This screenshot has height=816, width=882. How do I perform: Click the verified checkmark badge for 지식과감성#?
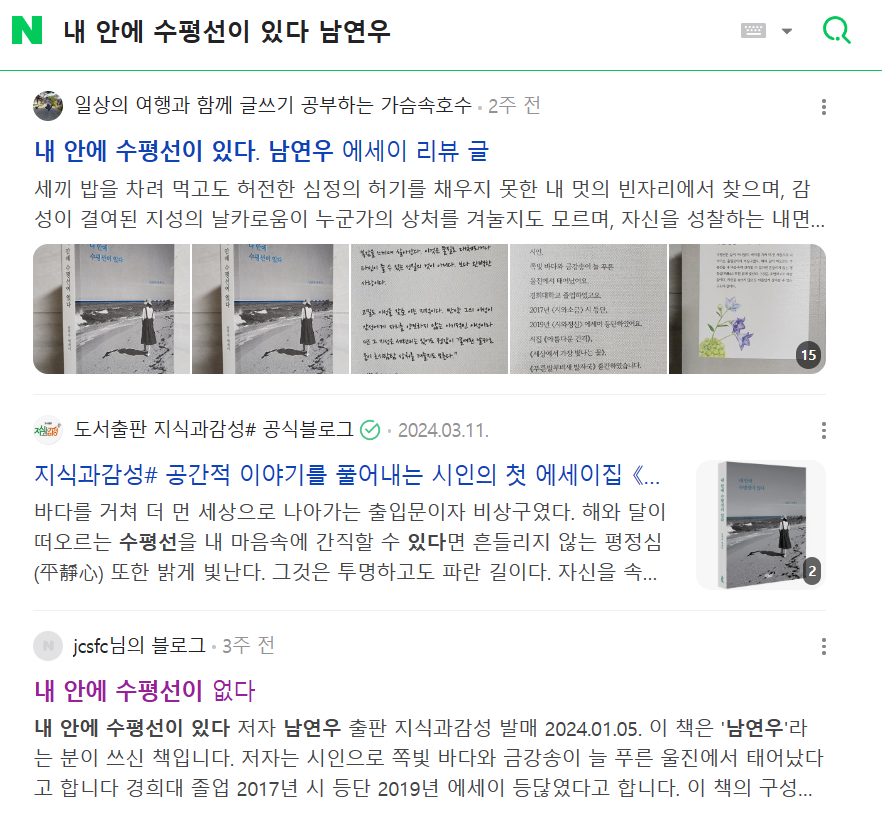pyautogui.click(x=370, y=430)
